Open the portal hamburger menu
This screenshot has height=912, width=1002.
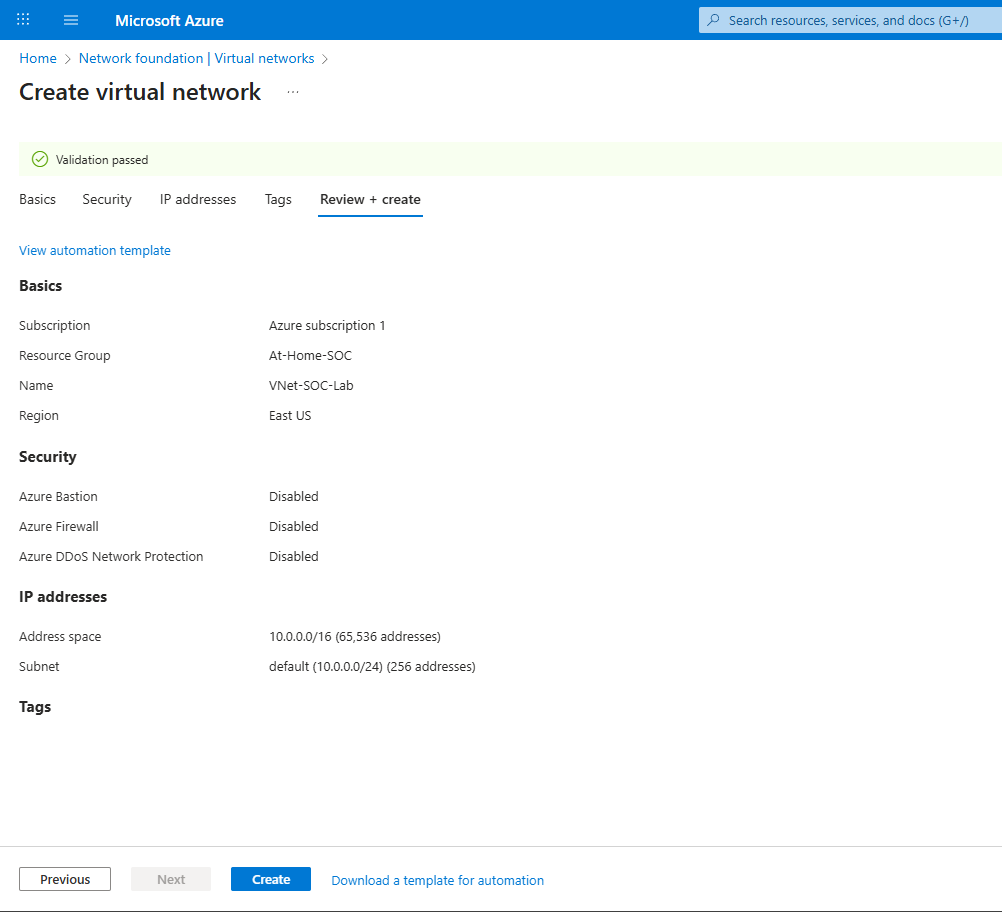click(71, 20)
